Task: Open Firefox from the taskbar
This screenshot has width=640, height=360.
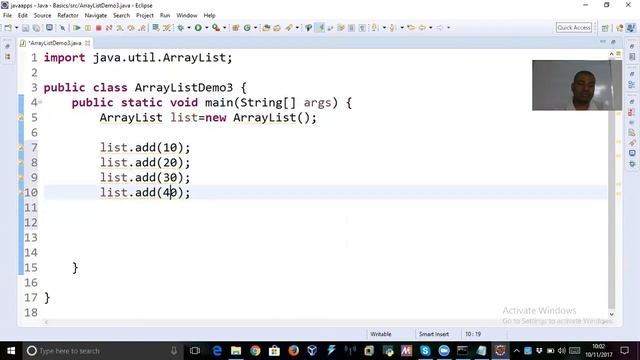Action: (293, 351)
